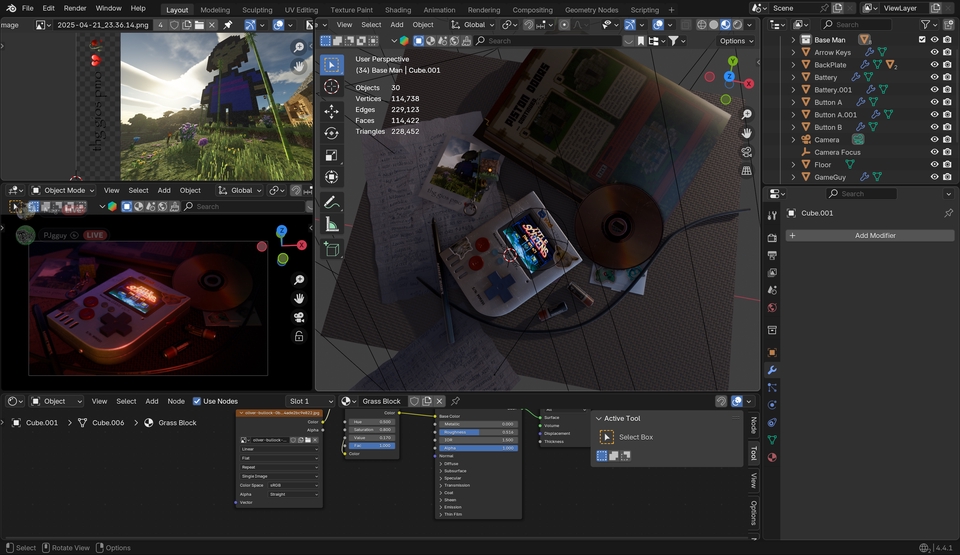The width and height of the screenshot is (960, 555).
Task: Activate the Rotate tool
Action: coord(332,133)
